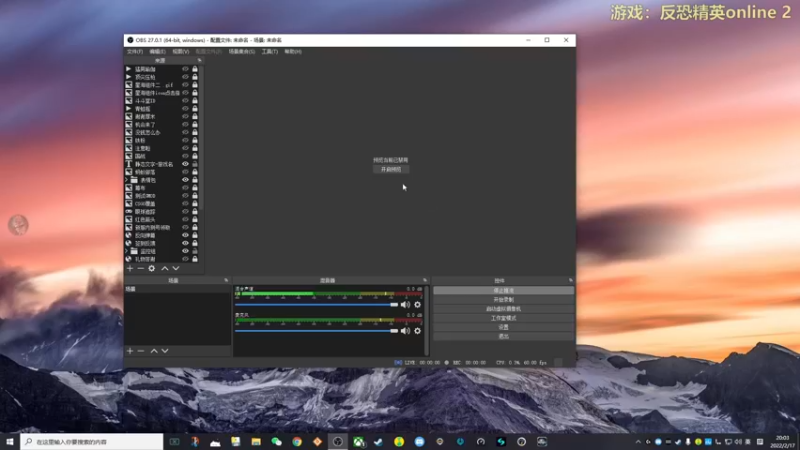
Task: Undock the 场景 scenes panel via its header icon
Action: [226, 280]
